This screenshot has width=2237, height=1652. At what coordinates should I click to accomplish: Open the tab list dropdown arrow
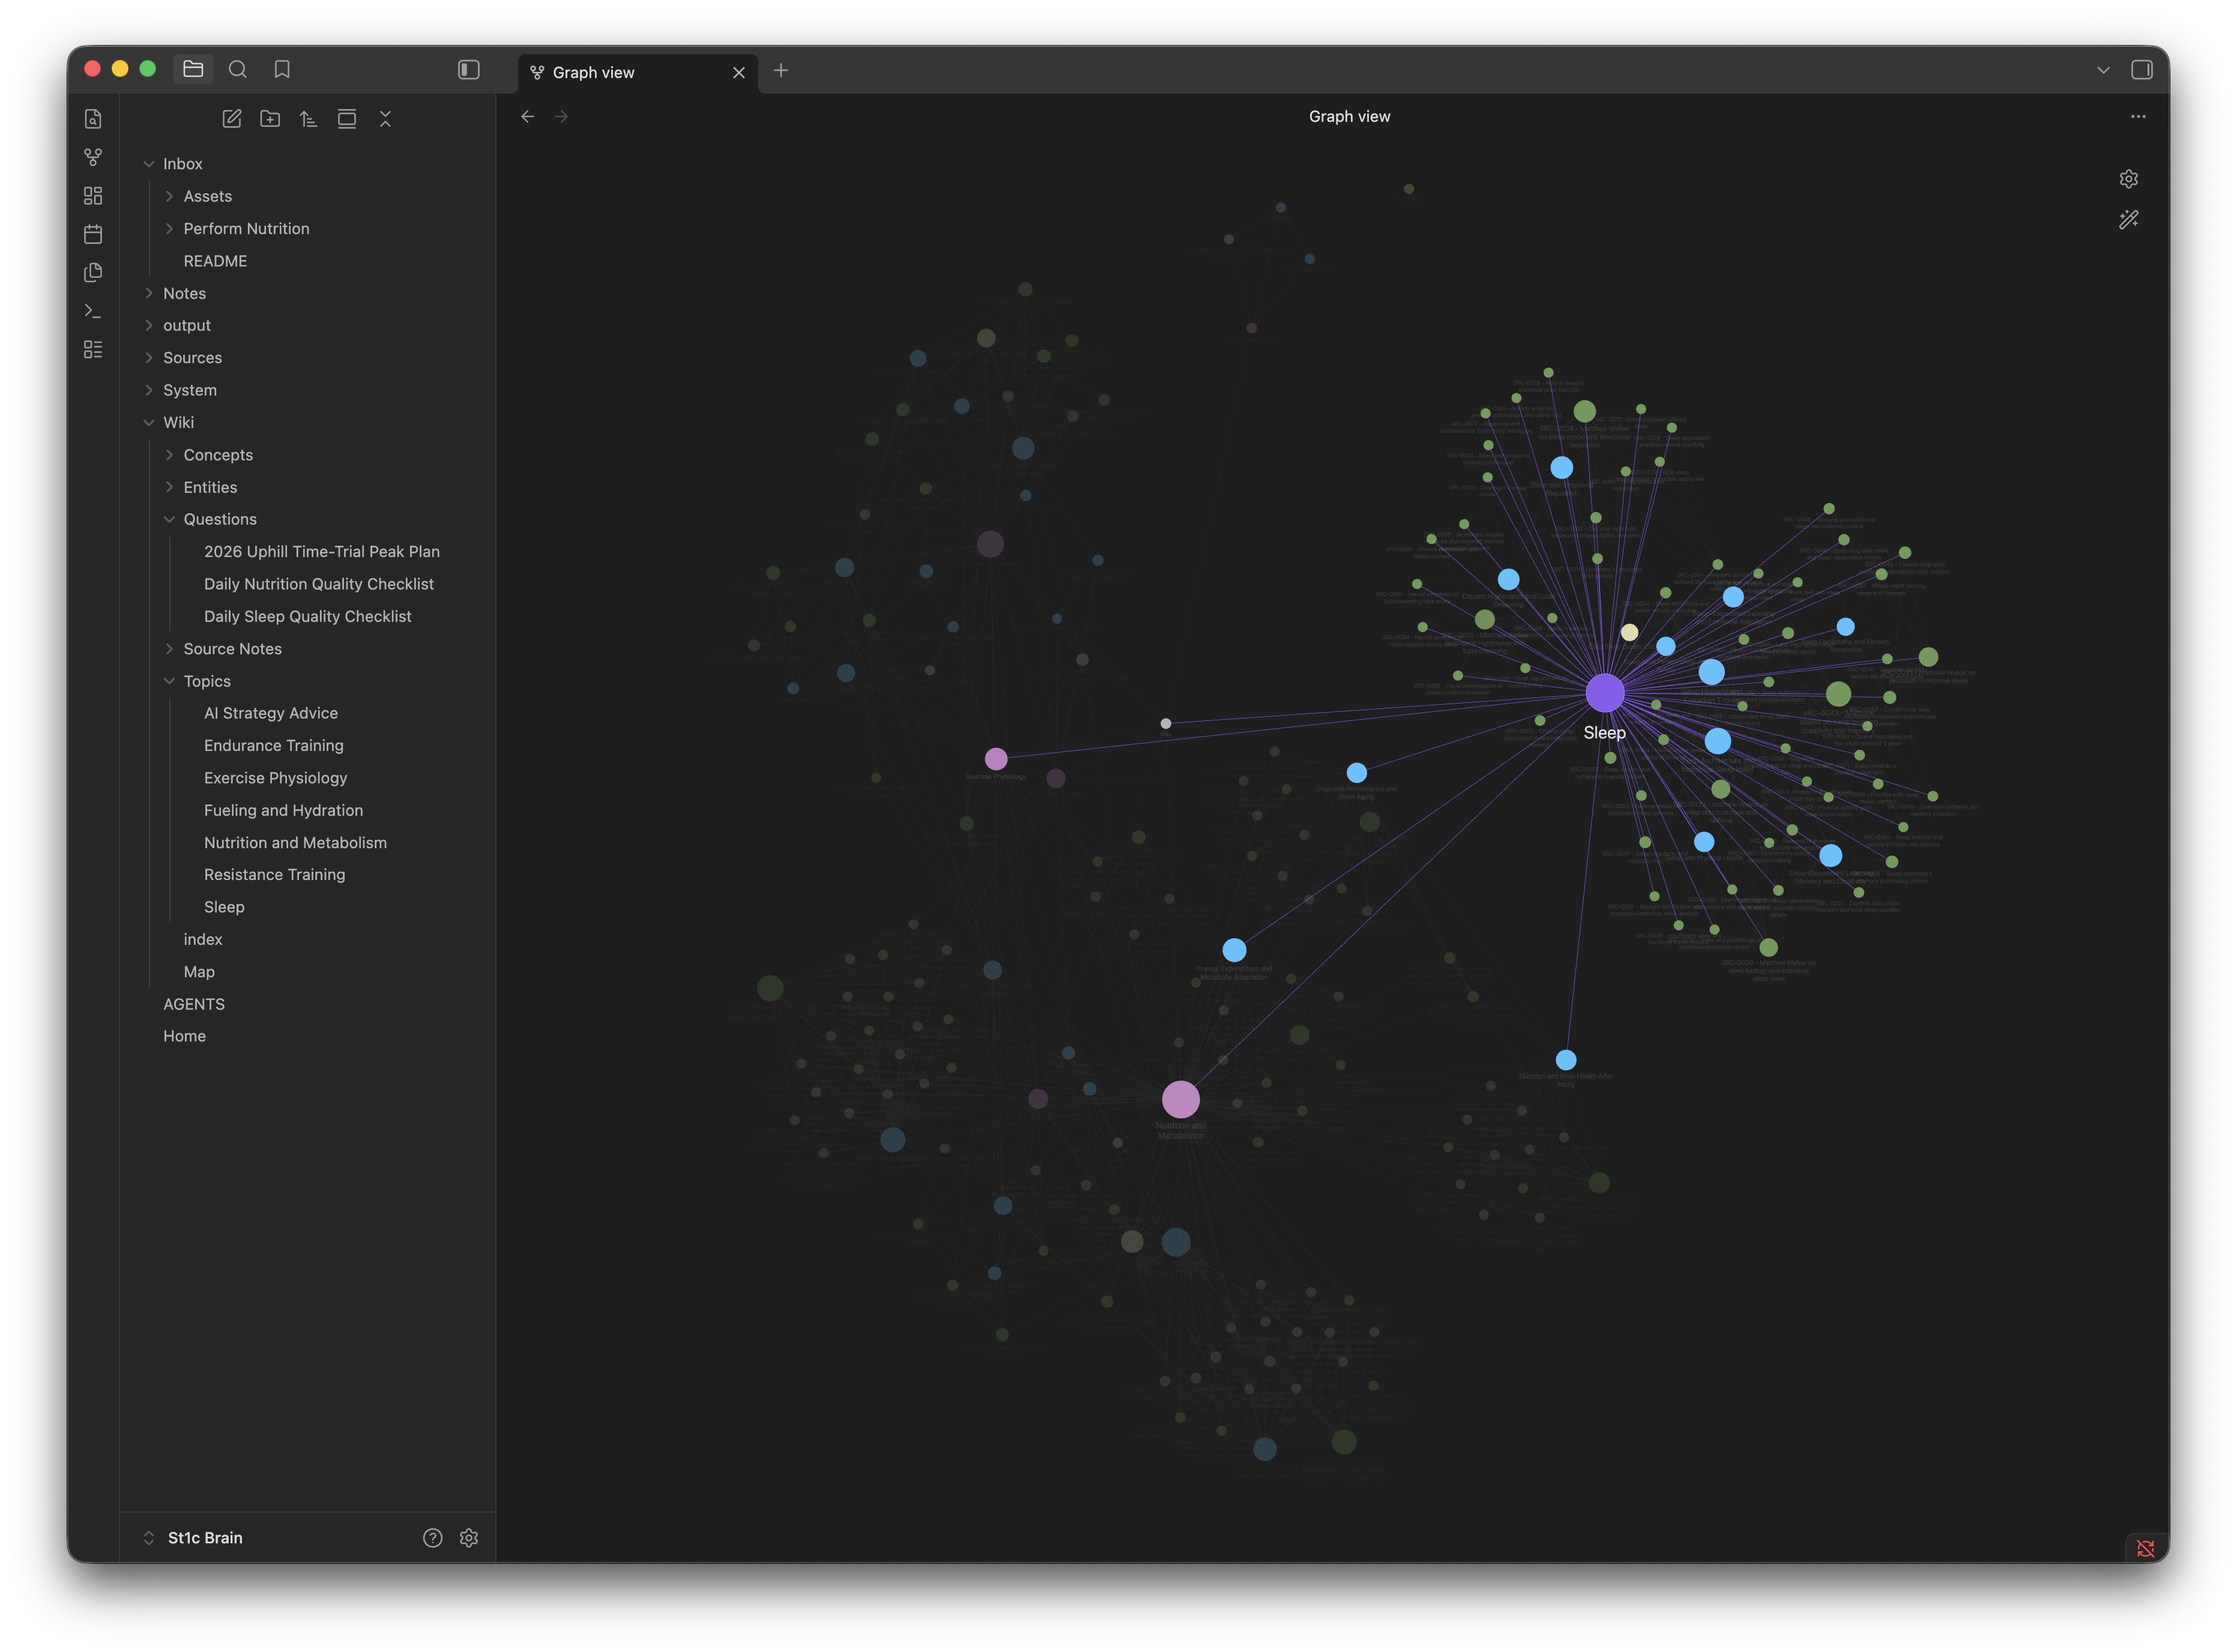pyautogui.click(x=2103, y=70)
